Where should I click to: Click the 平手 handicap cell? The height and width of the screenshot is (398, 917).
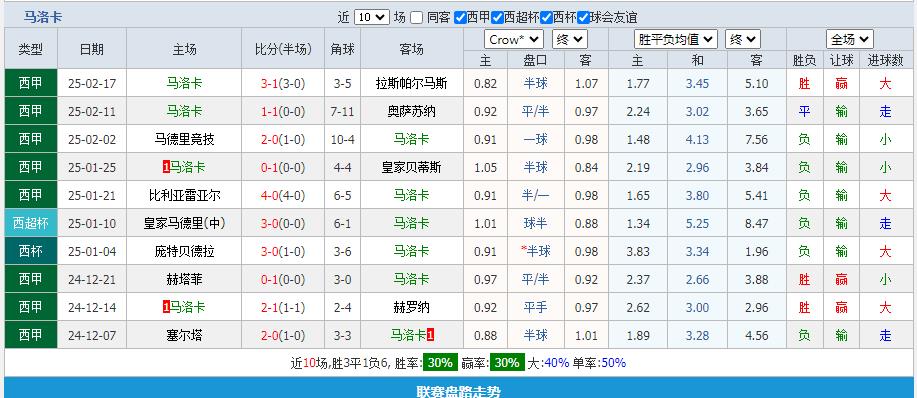536,308
